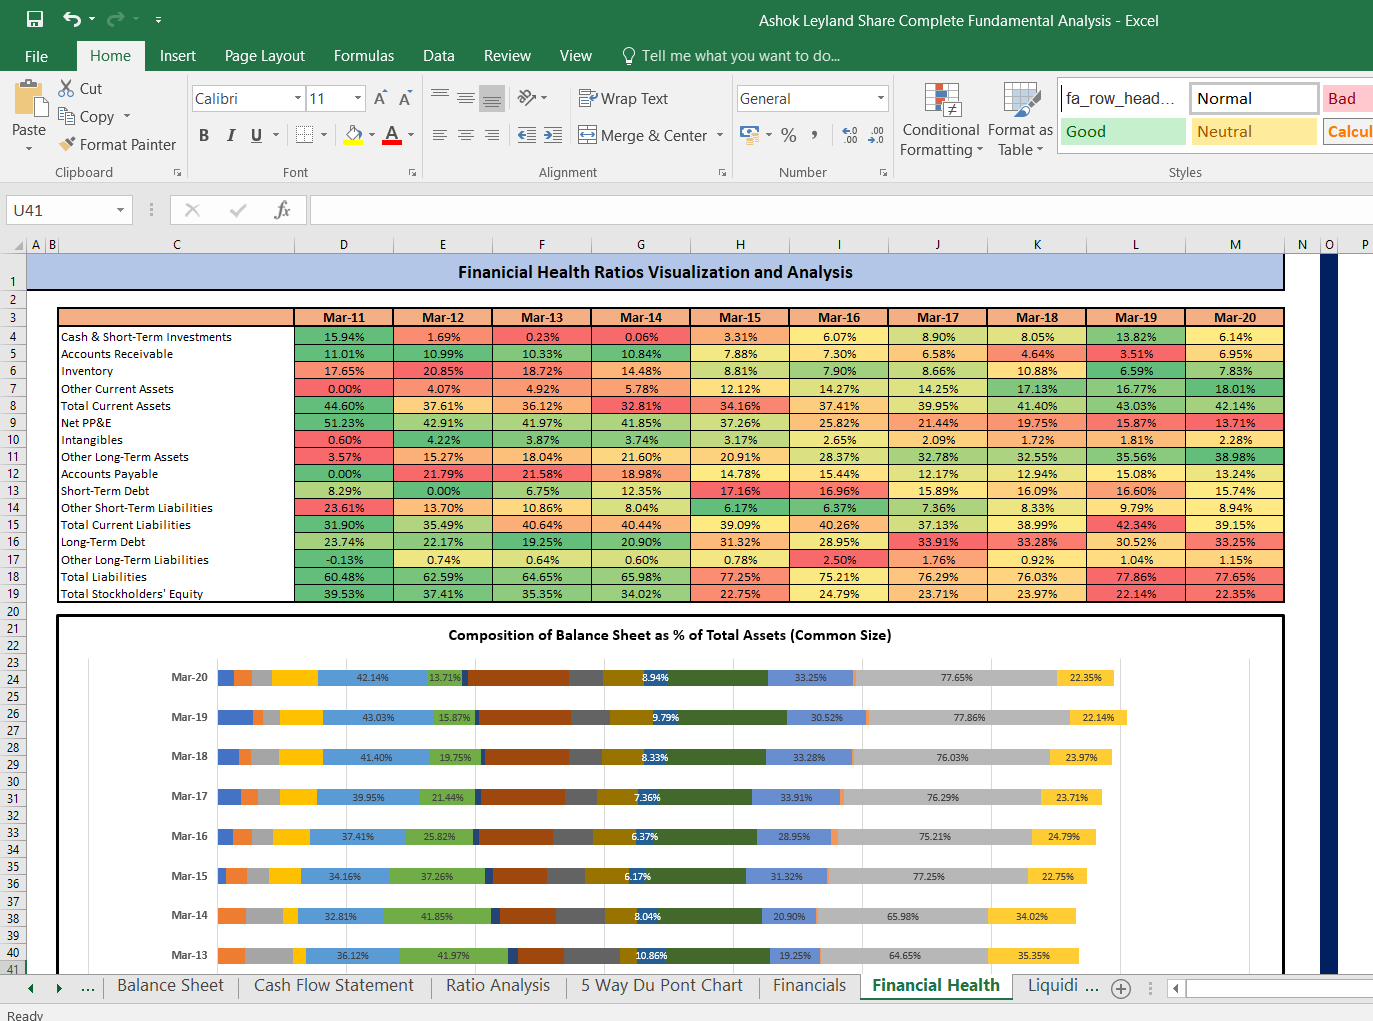The height and width of the screenshot is (1021, 1373).
Task: Select column D header
Action: [x=344, y=245]
